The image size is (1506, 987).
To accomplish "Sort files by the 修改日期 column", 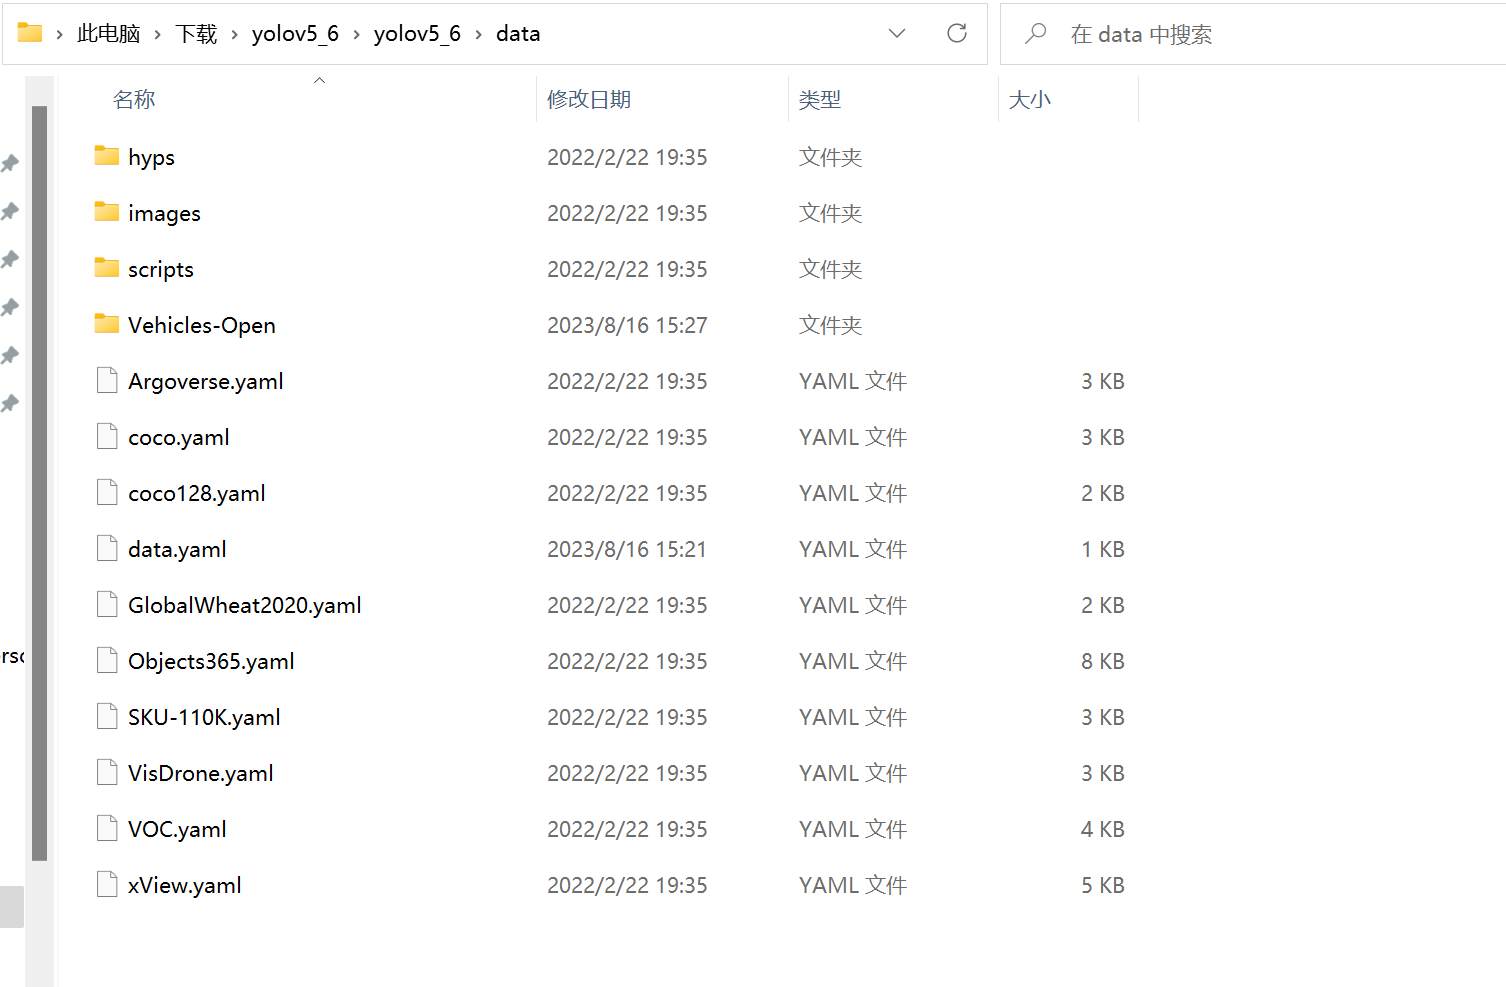I will [x=590, y=99].
